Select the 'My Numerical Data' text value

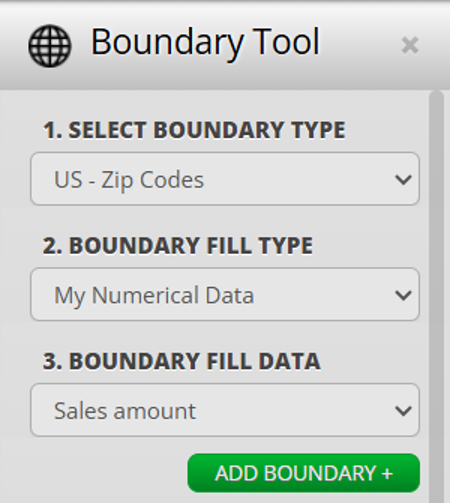[x=154, y=296]
